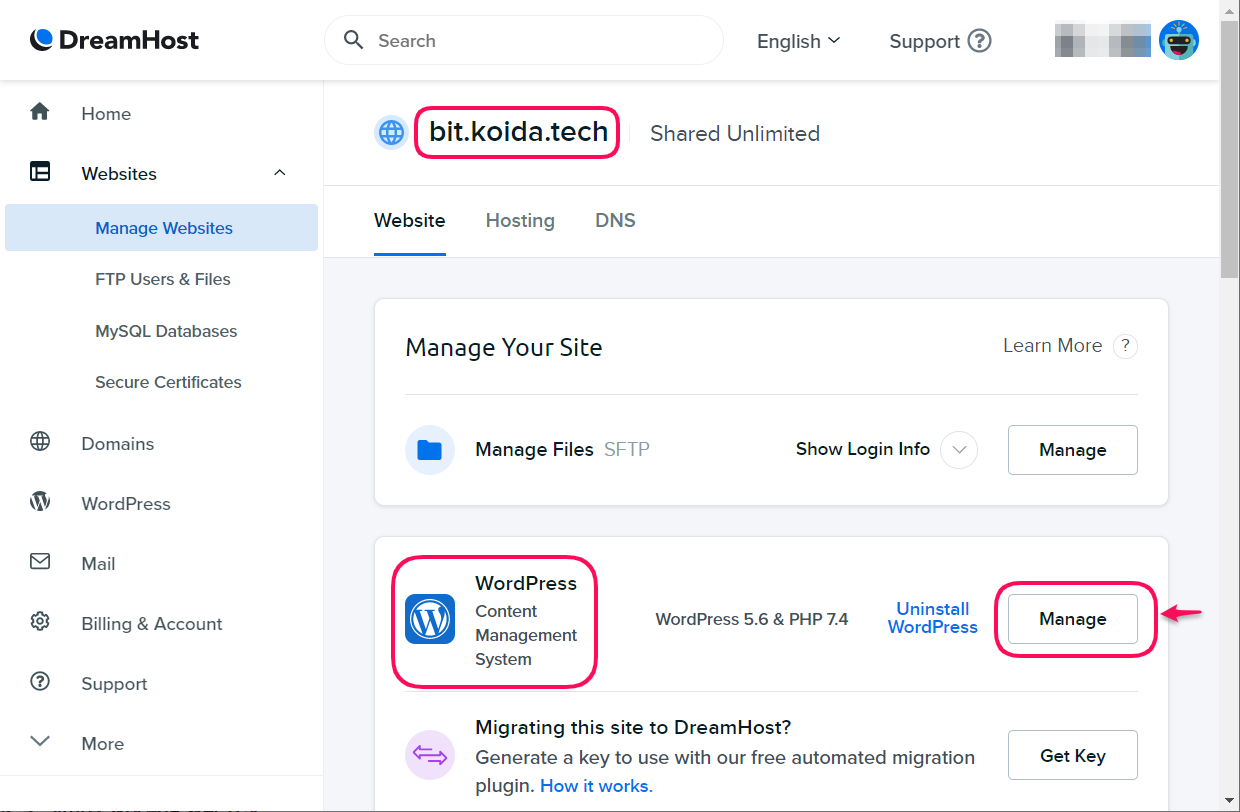Click the bit.koida.tech domain heading
Image resolution: width=1240 pixels, height=812 pixels.
(x=518, y=132)
